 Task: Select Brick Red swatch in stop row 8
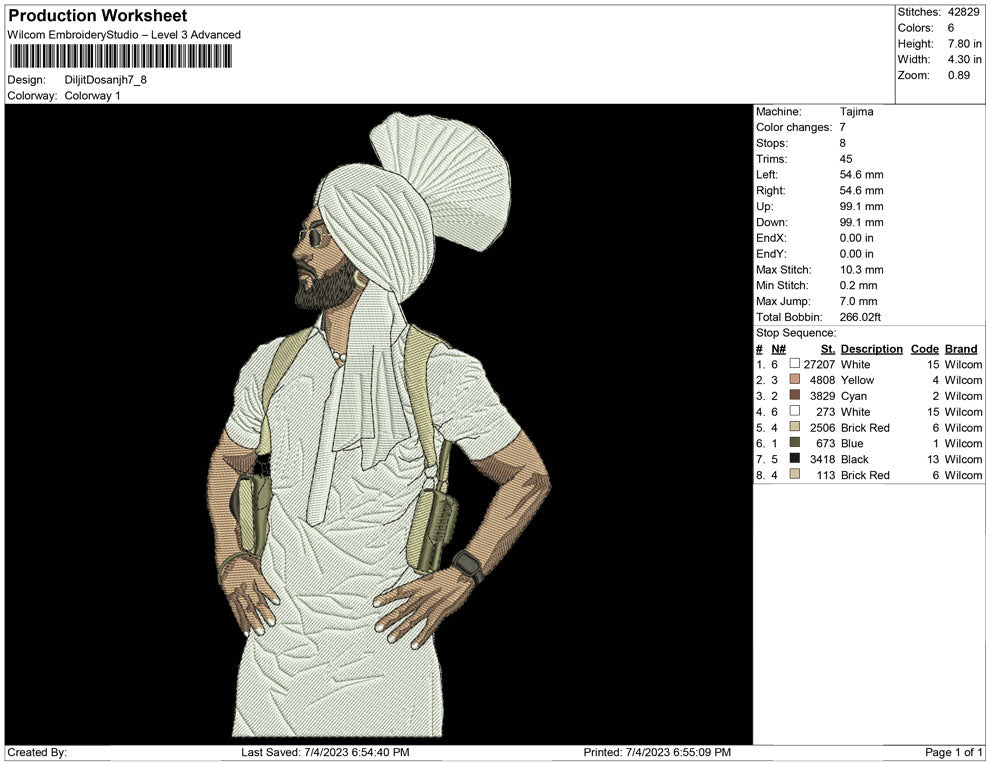(x=794, y=474)
